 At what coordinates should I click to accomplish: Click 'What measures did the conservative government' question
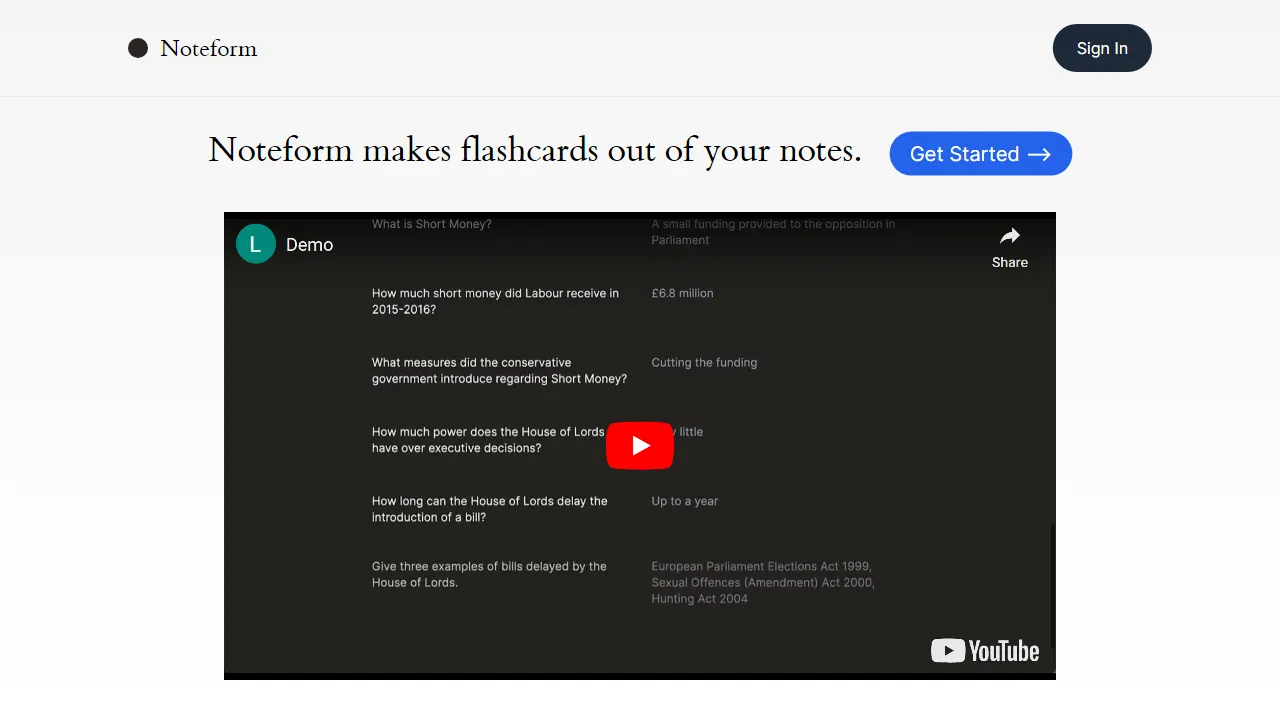click(x=499, y=370)
